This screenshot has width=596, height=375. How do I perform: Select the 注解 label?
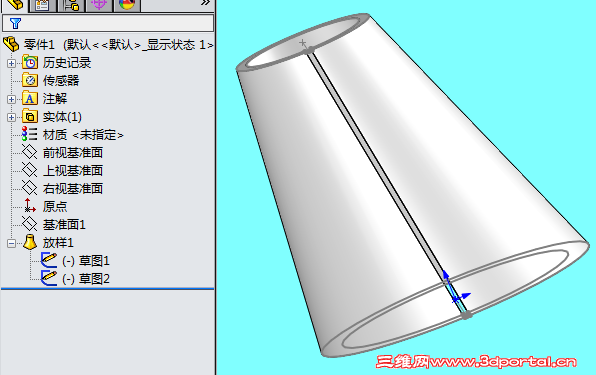(x=55, y=99)
